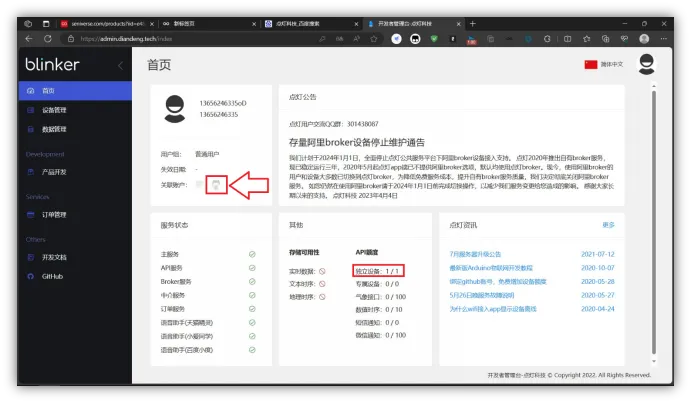Click the browser refresh button
Viewport: 691px width, 404px height.
click(48, 39)
